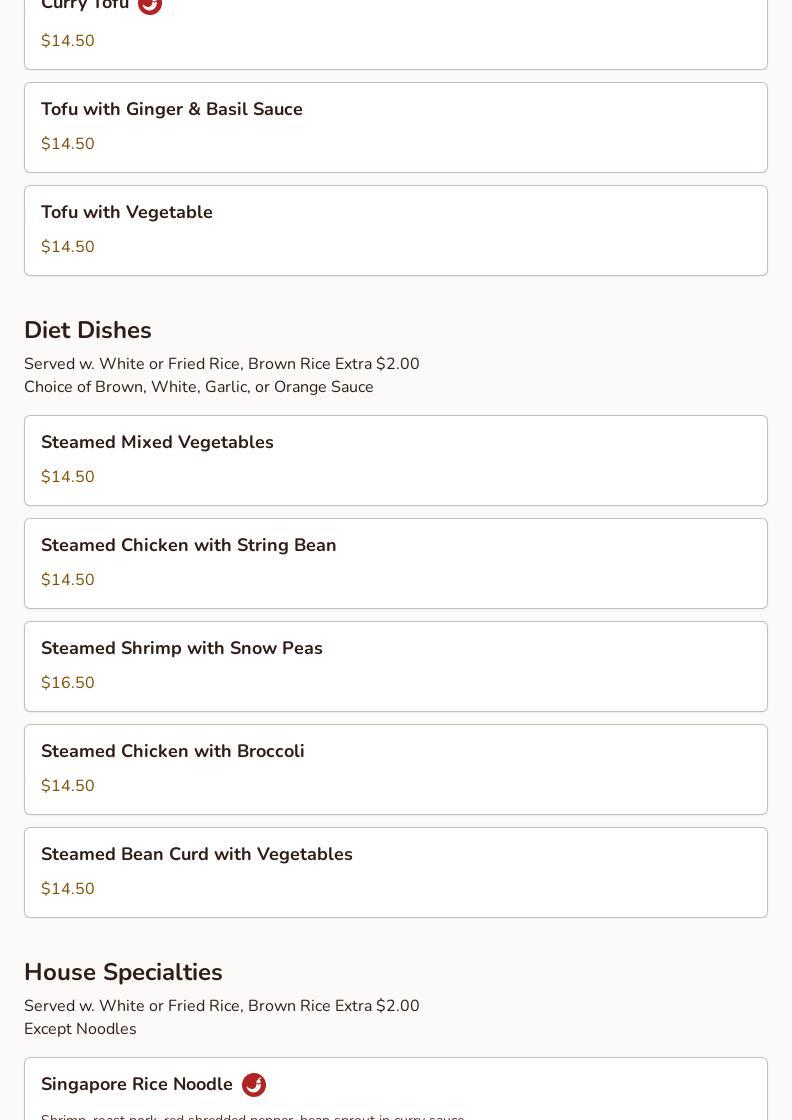The image size is (792, 1120).
Task: Click the Singapore Rice Noodle title
Action: pos(137,1085)
